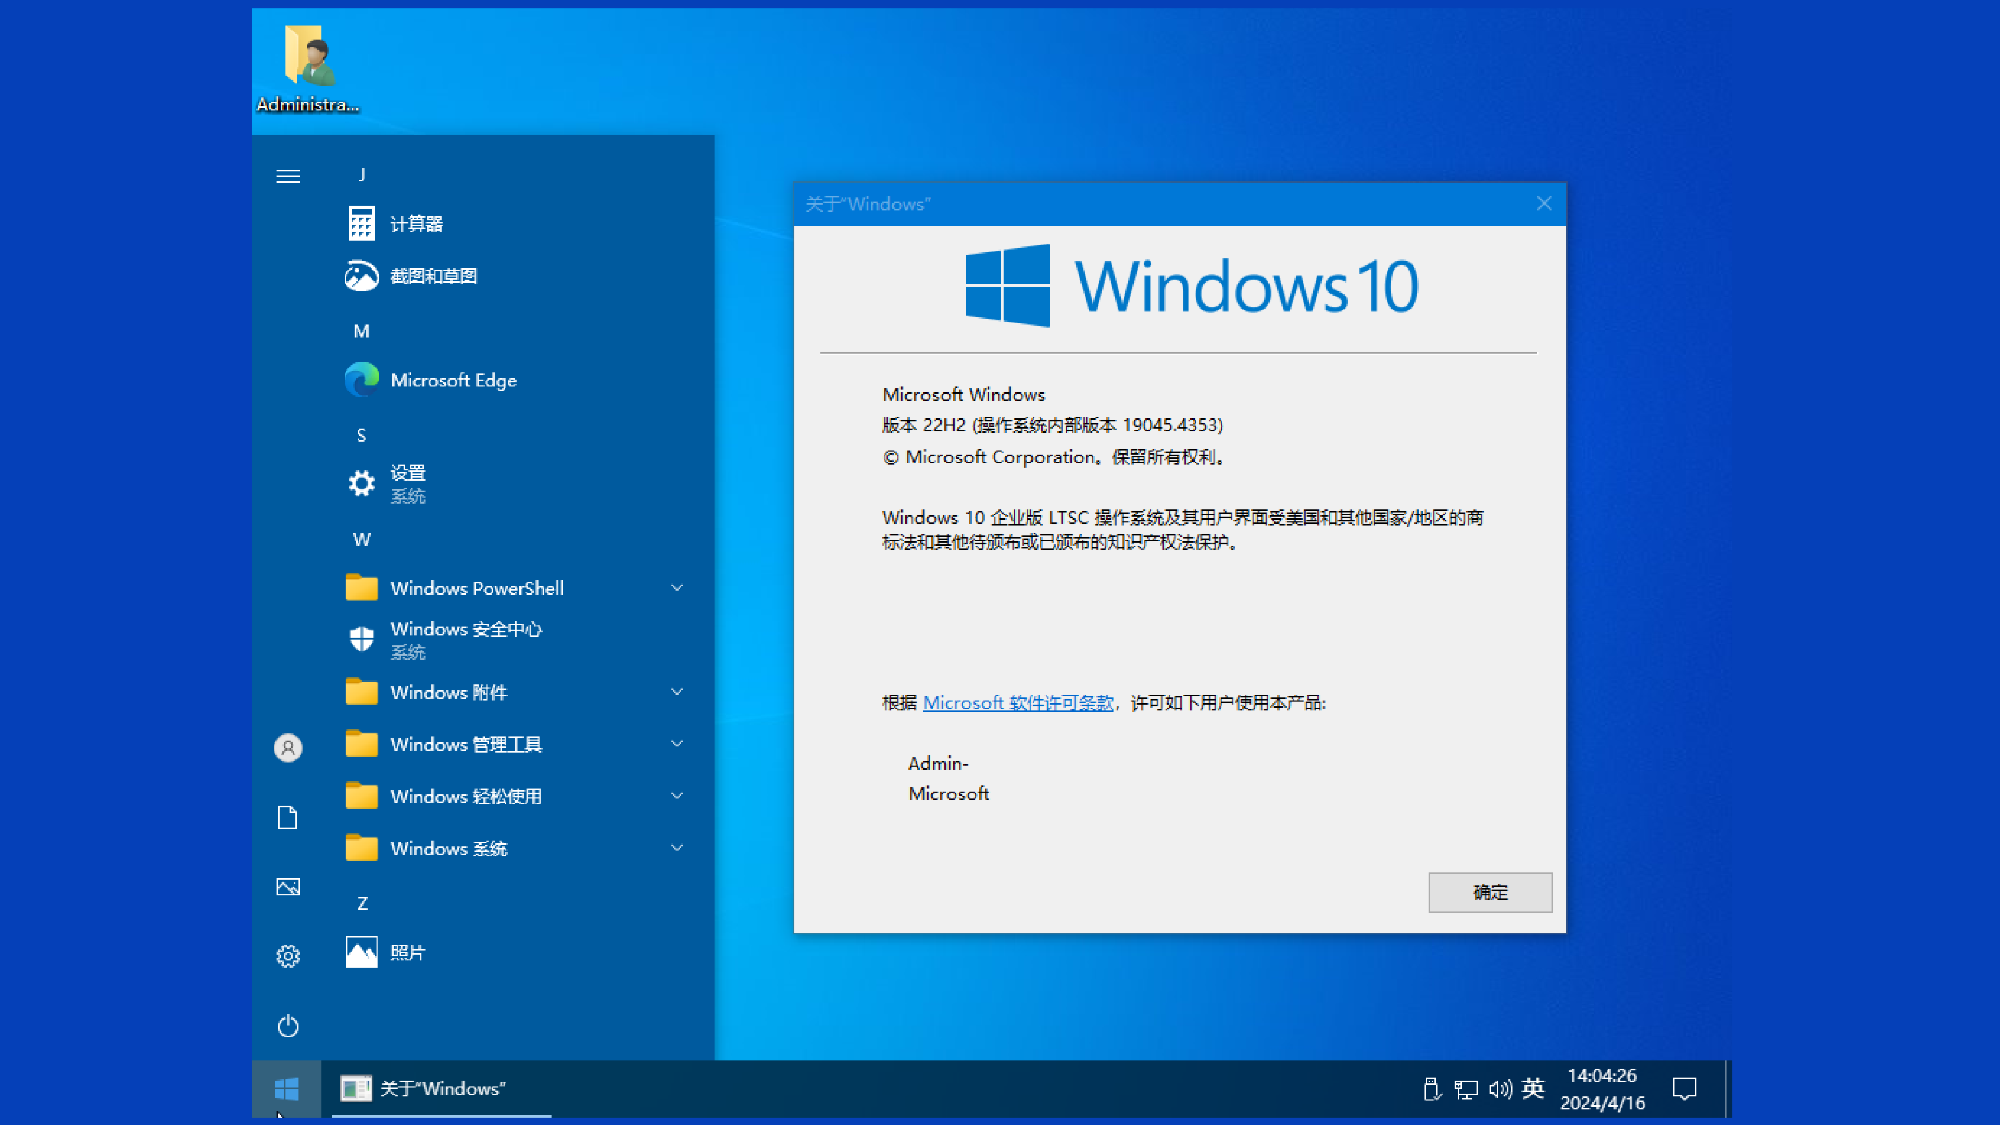Viewport: 2000px width, 1125px height.
Task: Click the hamburger menu to expand Start
Action: (287, 176)
